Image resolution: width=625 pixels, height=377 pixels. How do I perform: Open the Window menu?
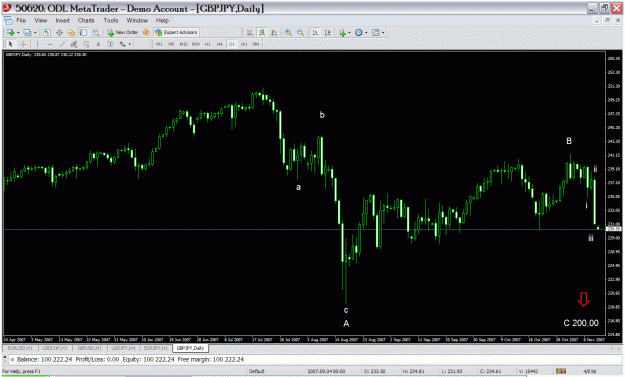click(x=137, y=20)
